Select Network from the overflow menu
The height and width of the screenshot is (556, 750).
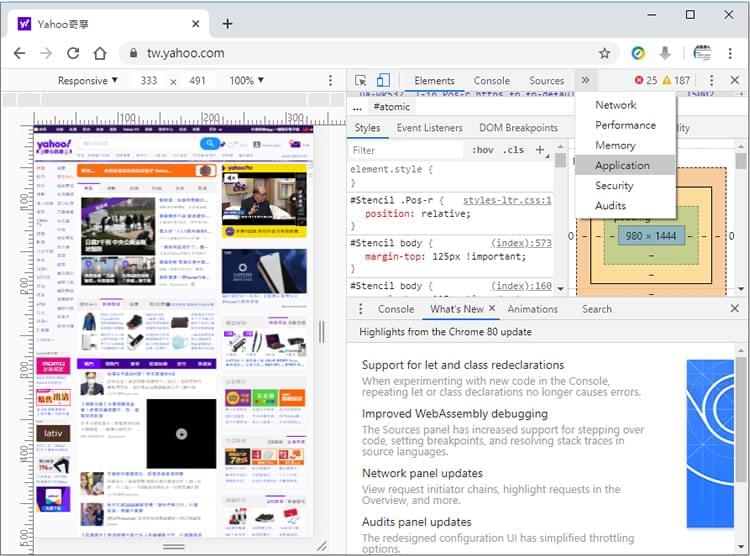626,105
